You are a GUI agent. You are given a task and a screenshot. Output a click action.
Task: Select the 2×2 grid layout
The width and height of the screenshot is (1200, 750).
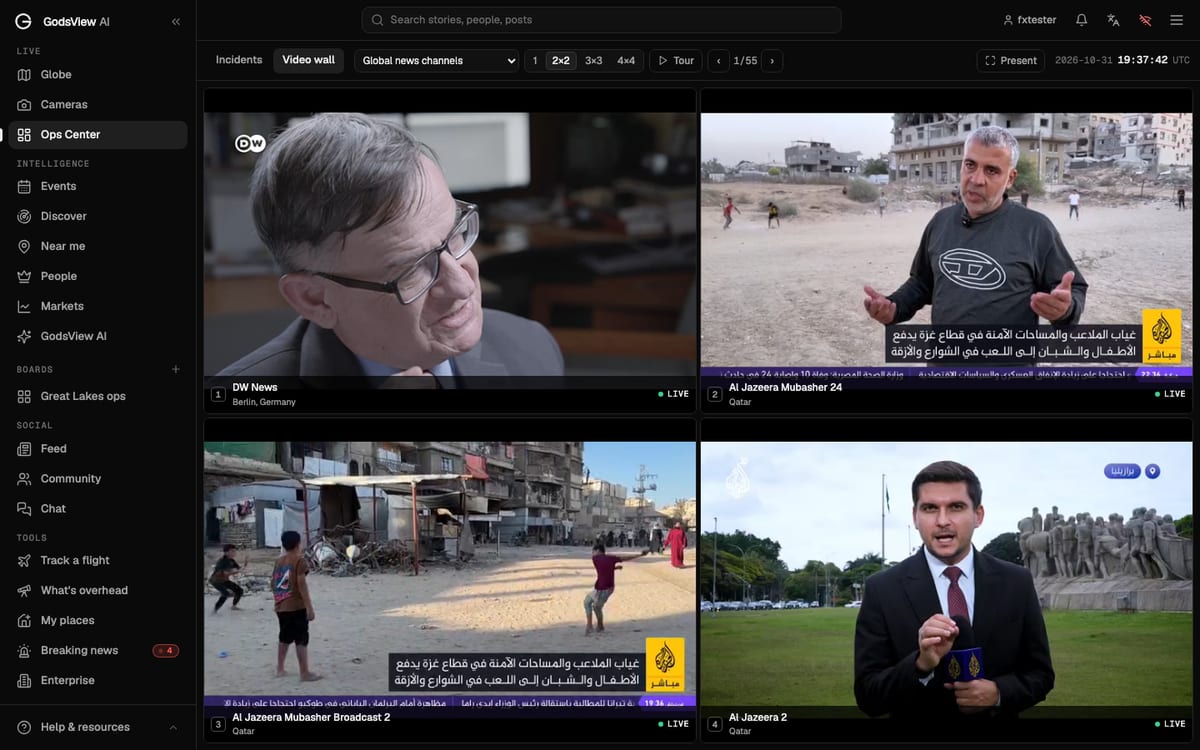pos(561,61)
